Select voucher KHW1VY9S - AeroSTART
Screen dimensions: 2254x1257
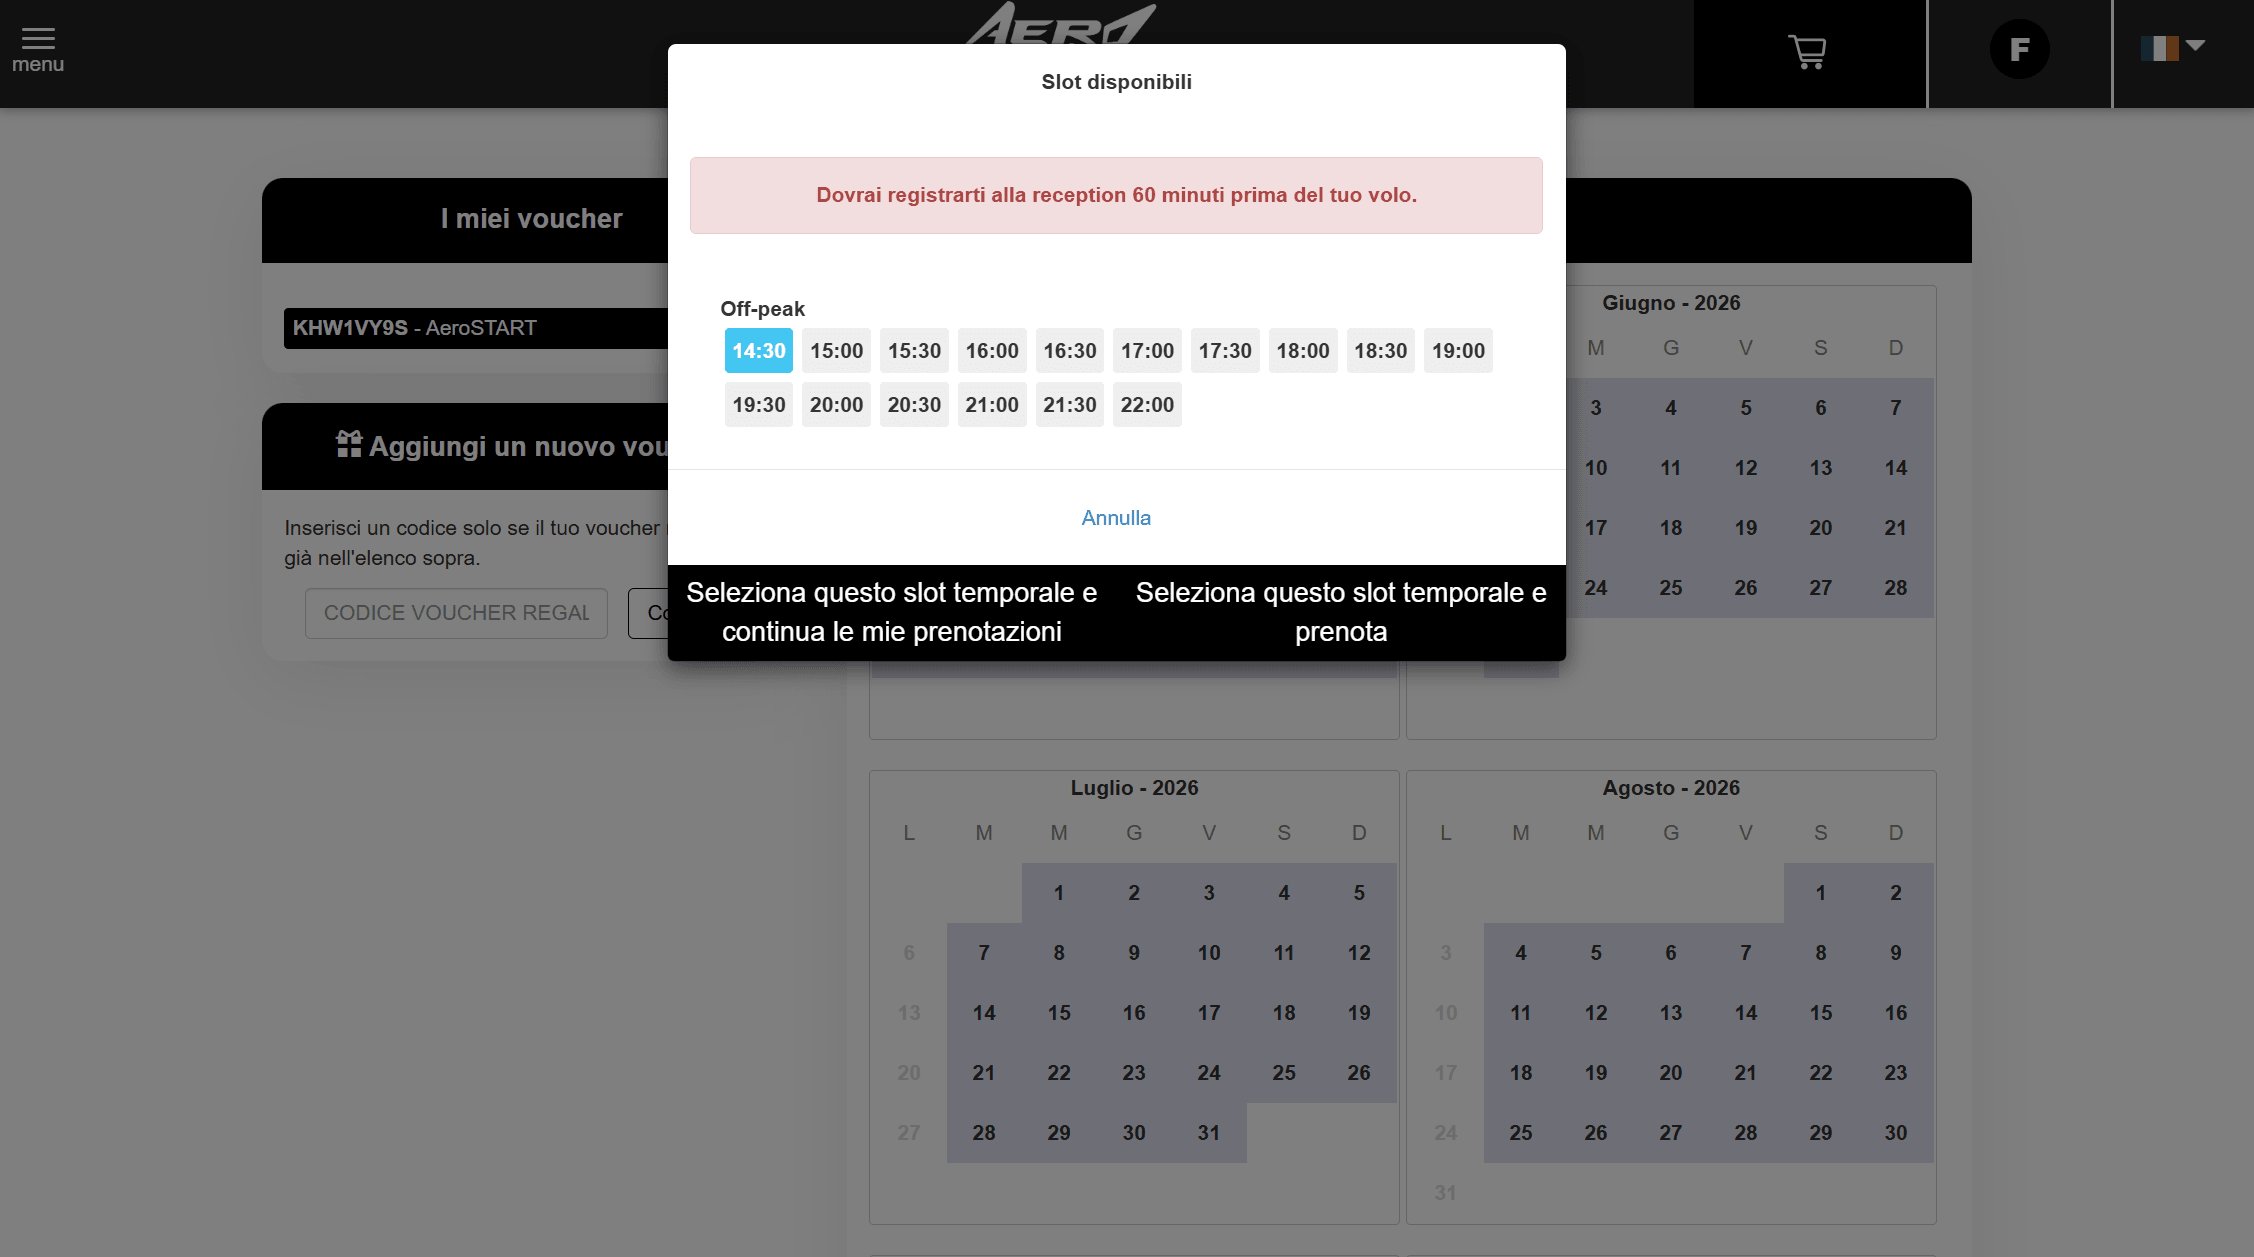point(476,328)
